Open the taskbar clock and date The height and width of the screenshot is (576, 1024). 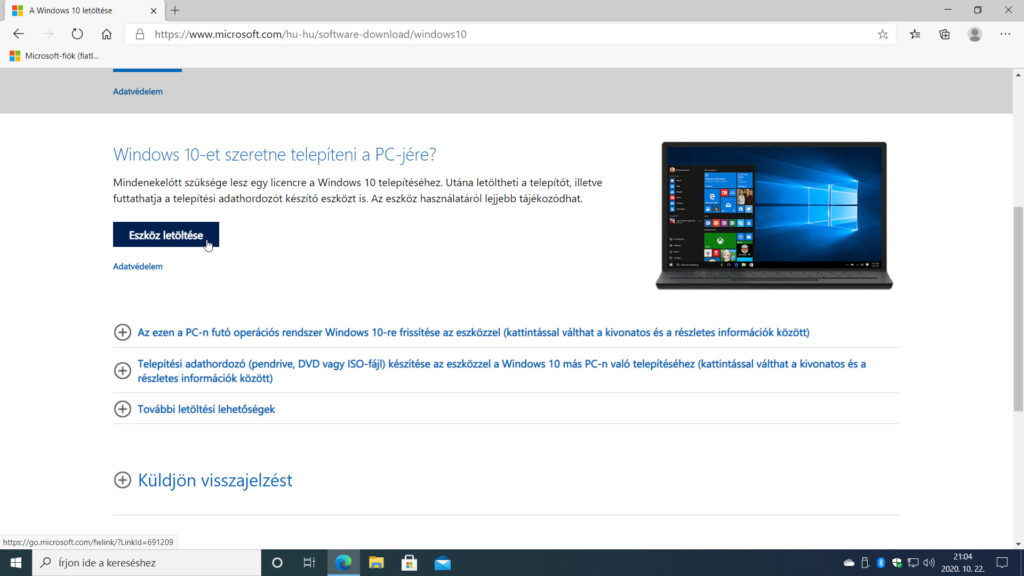(963, 562)
